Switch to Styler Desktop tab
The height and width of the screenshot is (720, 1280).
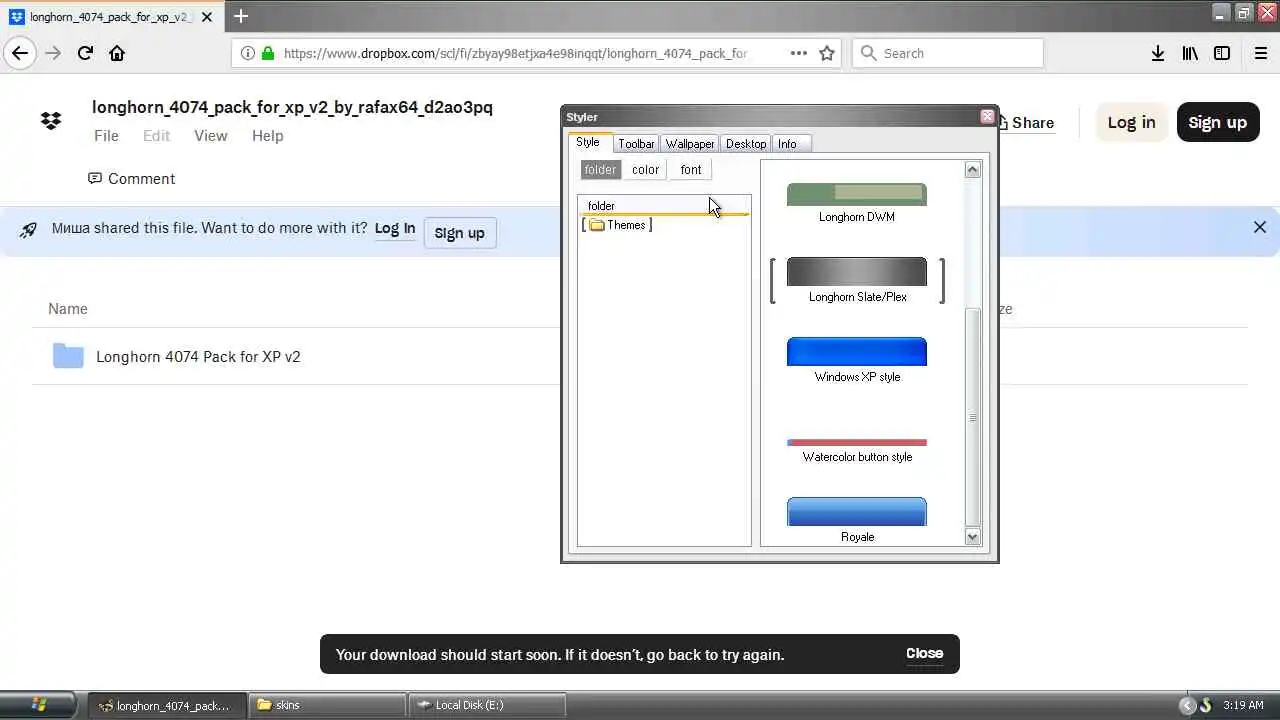click(x=746, y=144)
